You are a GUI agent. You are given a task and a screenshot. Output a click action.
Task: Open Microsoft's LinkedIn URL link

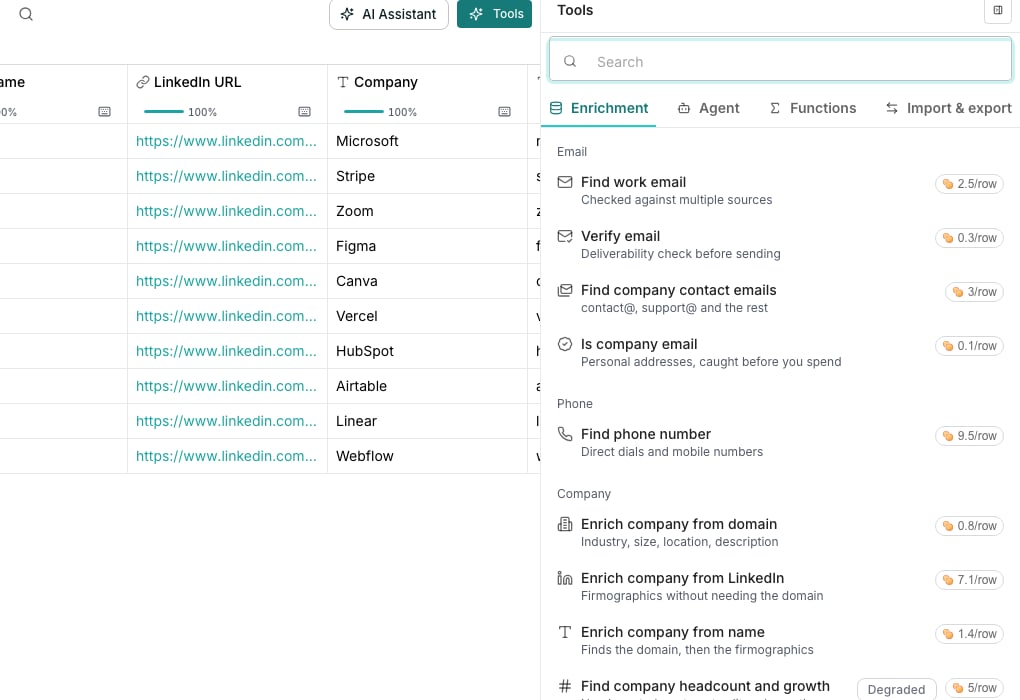(226, 141)
